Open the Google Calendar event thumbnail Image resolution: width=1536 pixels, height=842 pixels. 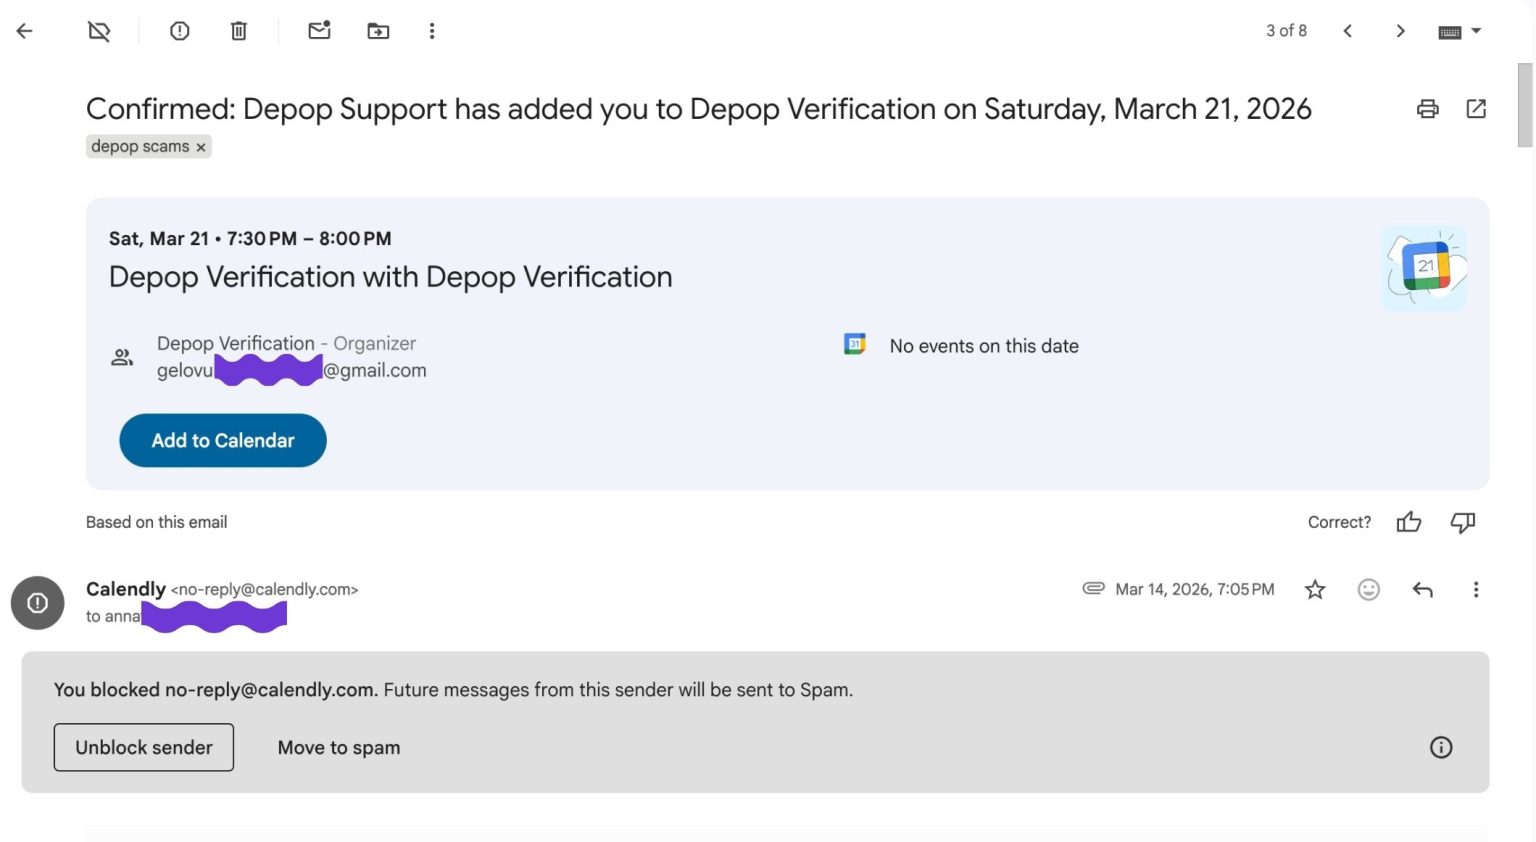(x=1424, y=267)
